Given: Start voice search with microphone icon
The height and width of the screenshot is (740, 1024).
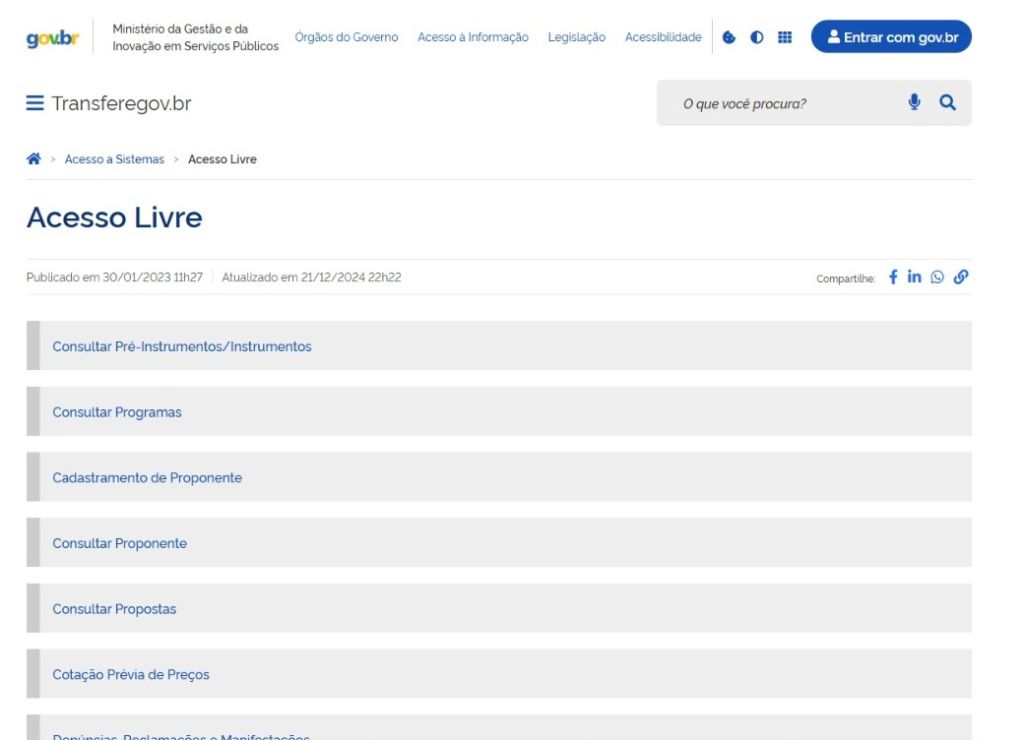Looking at the screenshot, I should coord(914,102).
